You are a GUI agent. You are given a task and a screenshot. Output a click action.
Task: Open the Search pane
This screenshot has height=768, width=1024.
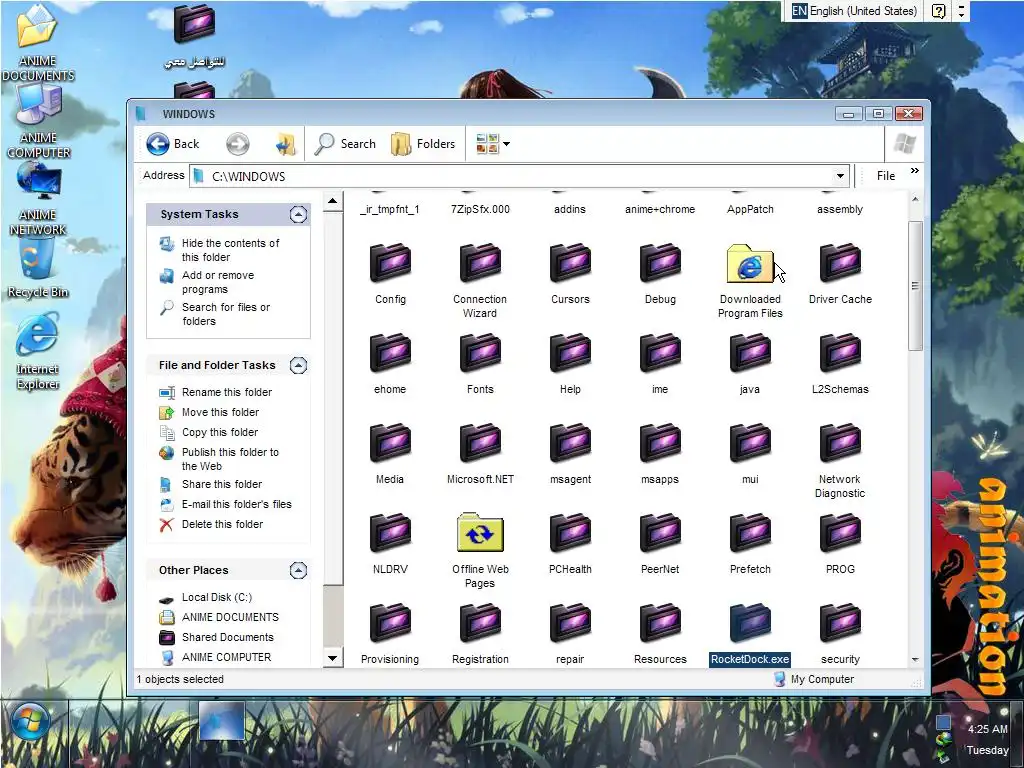click(x=345, y=144)
